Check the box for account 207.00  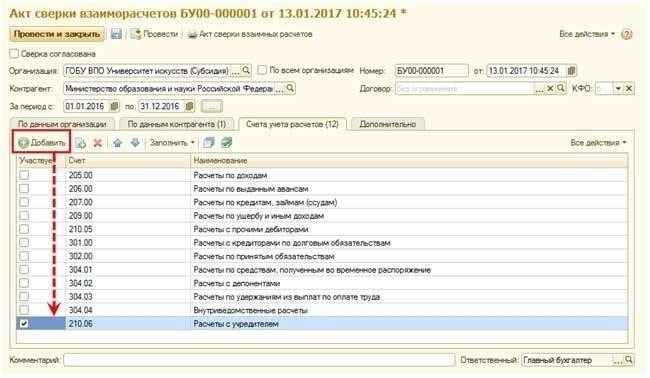(x=24, y=202)
